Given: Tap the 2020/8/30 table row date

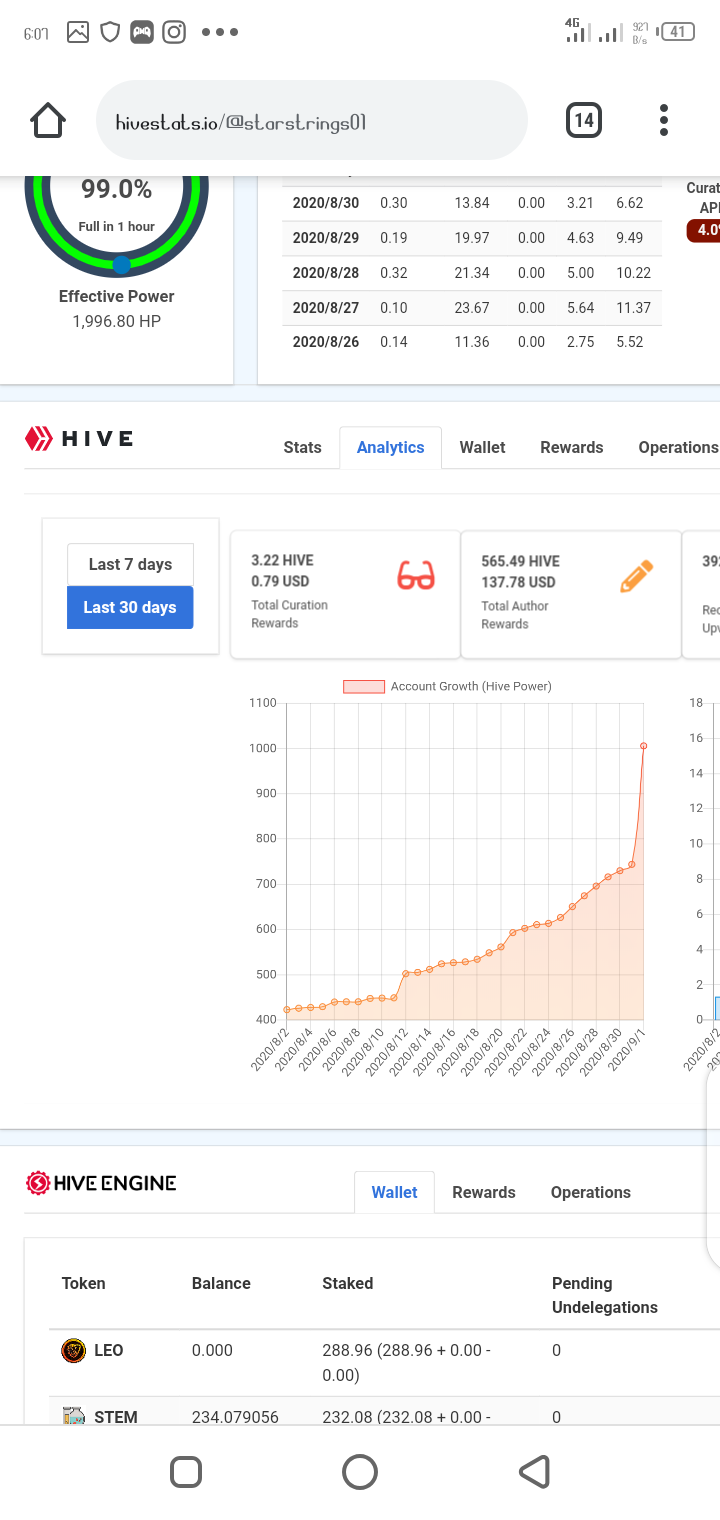Looking at the screenshot, I should pyautogui.click(x=326, y=203).
